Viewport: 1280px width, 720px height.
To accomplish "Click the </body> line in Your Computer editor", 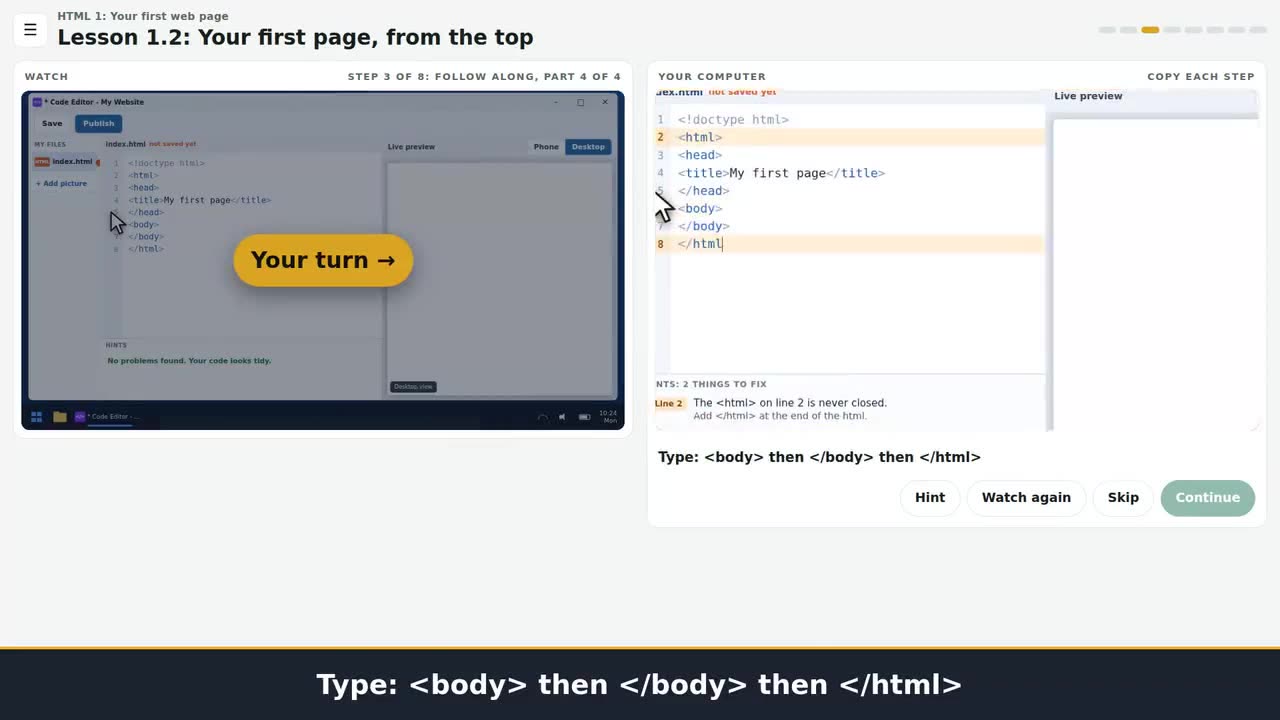I will pos(704,226).
